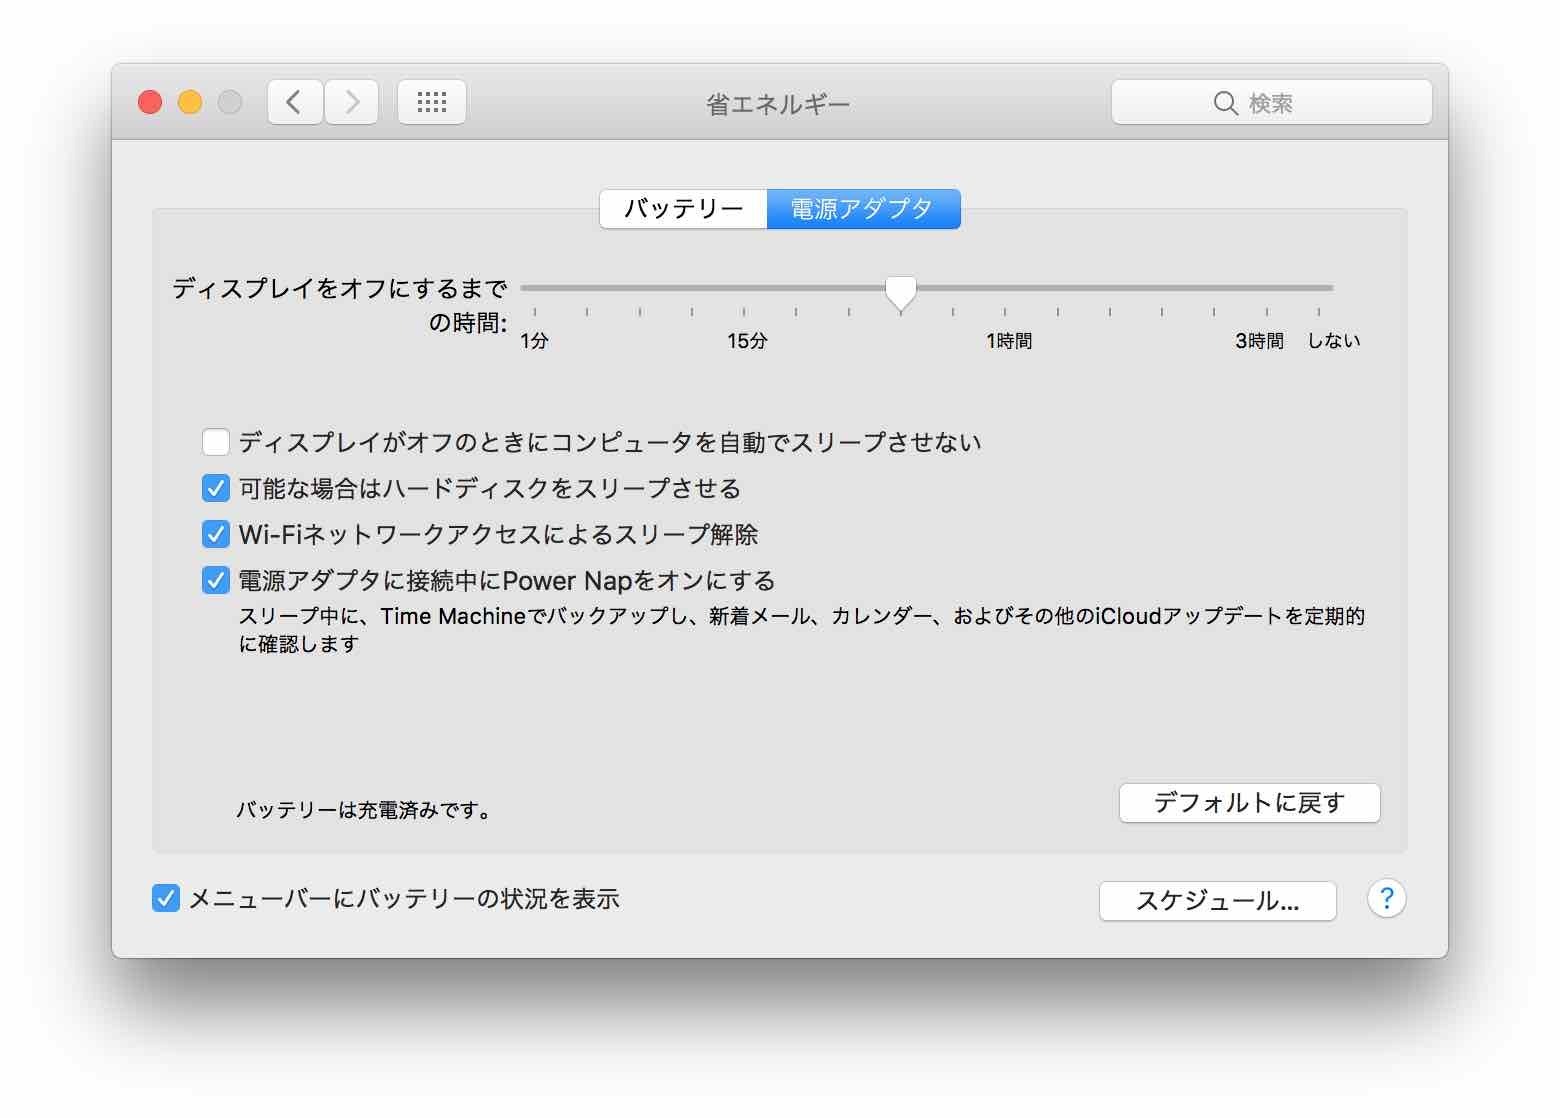Uncheck 可能な場合はハードディスクをスリープさせる
Image resolution: width=1560 pixels, height=1118 pixels.
coord(216,488)
